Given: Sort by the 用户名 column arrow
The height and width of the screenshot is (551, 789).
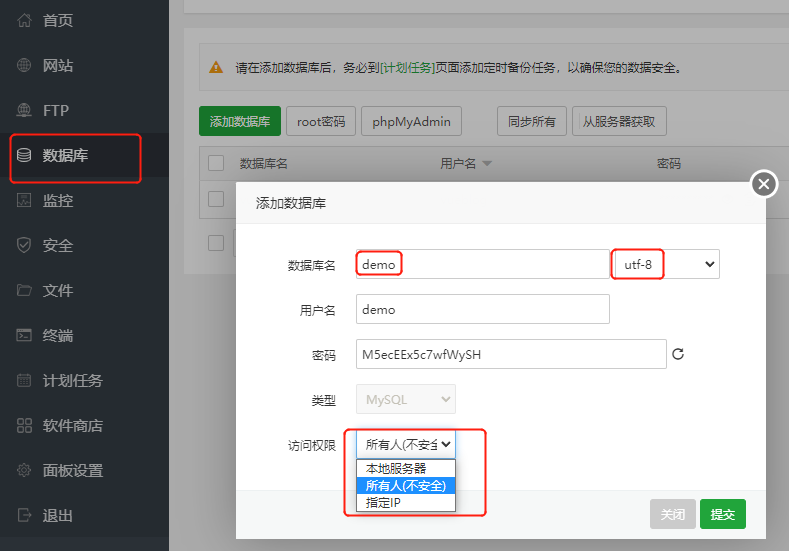Looking at the screenshot, I should [x=487, y=164].
